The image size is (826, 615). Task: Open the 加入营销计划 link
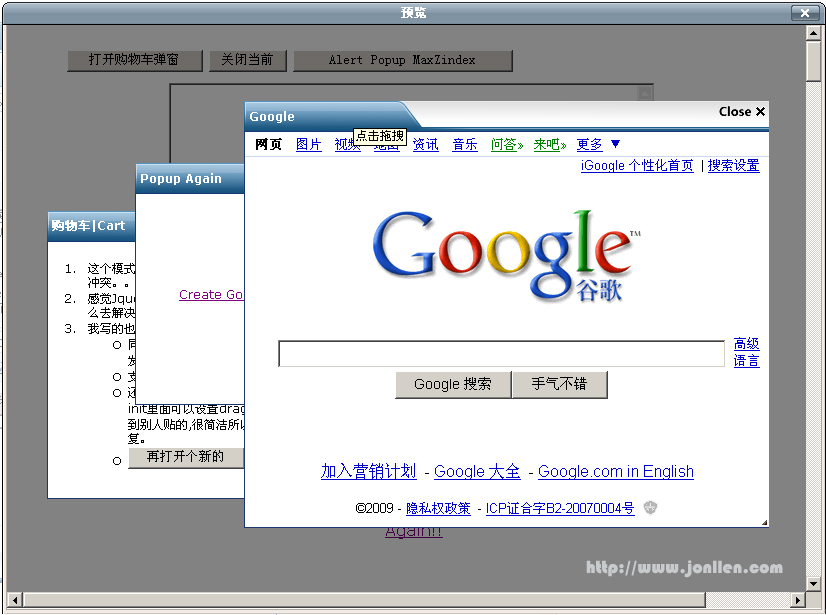pyautogui.click(x=369, y=471)
